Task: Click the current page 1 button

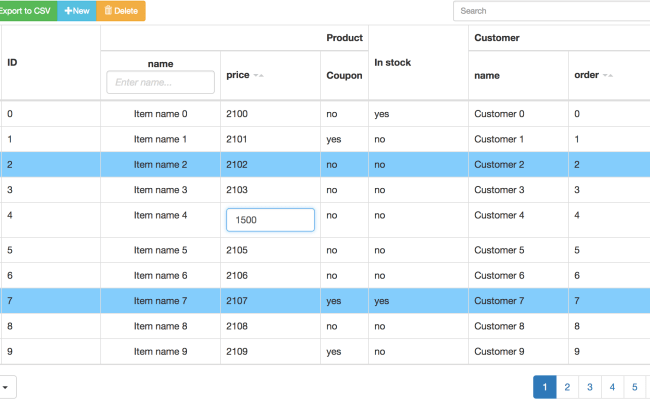Action: pyautogui.click(x=544, y=387)
